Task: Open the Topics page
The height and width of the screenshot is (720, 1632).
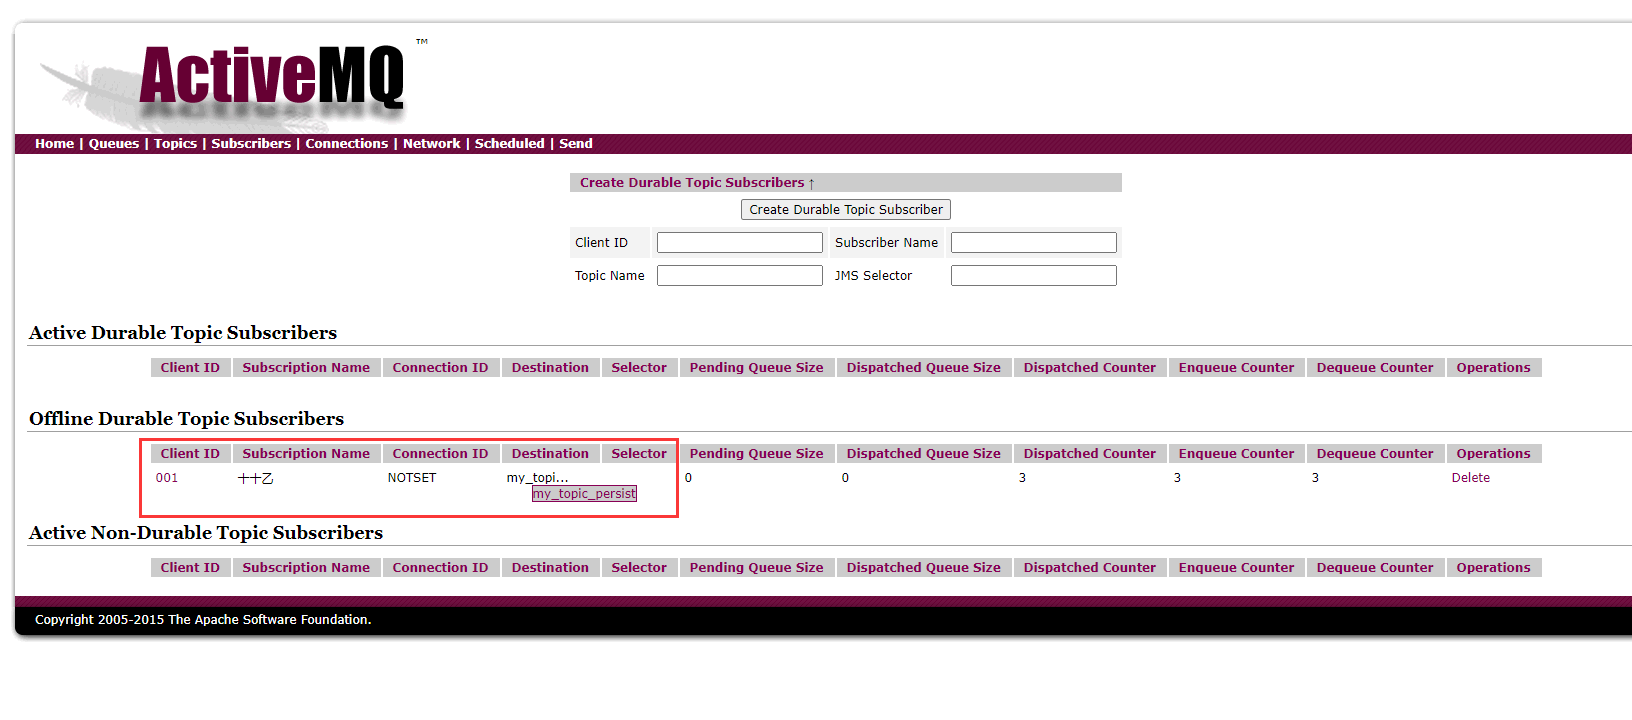Action: point(175,144)
